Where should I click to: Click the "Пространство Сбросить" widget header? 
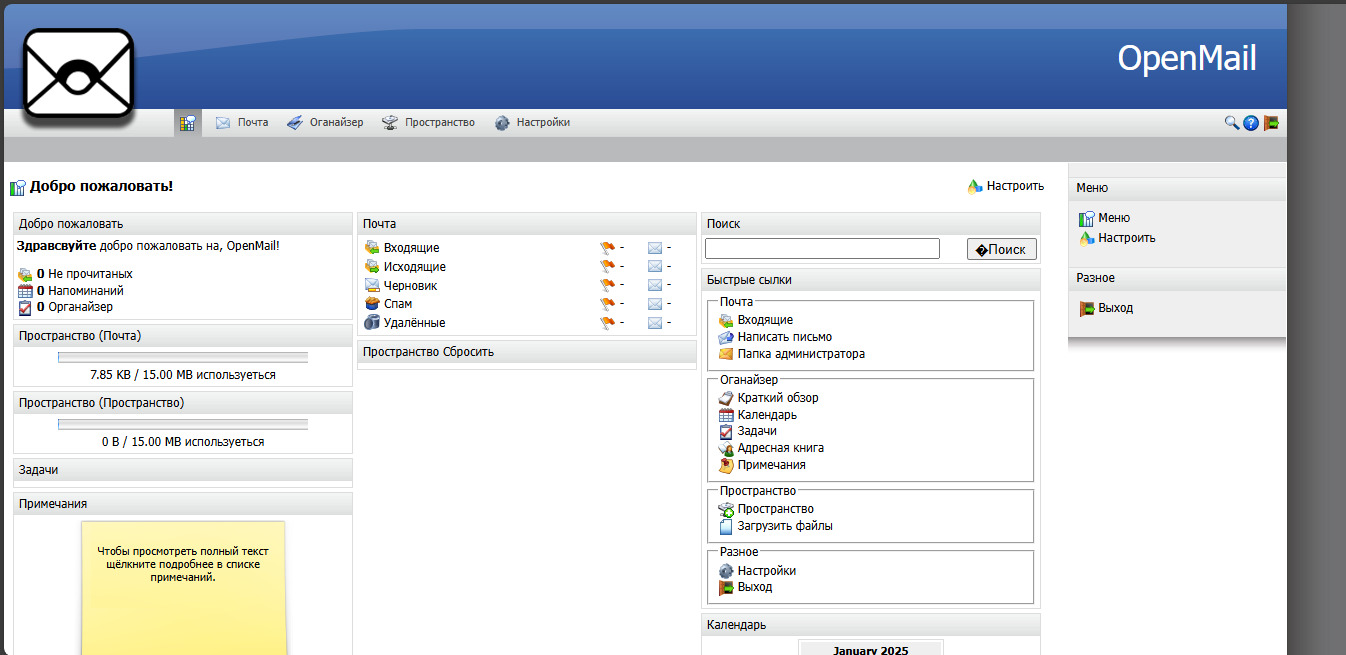tap(527, 352)
